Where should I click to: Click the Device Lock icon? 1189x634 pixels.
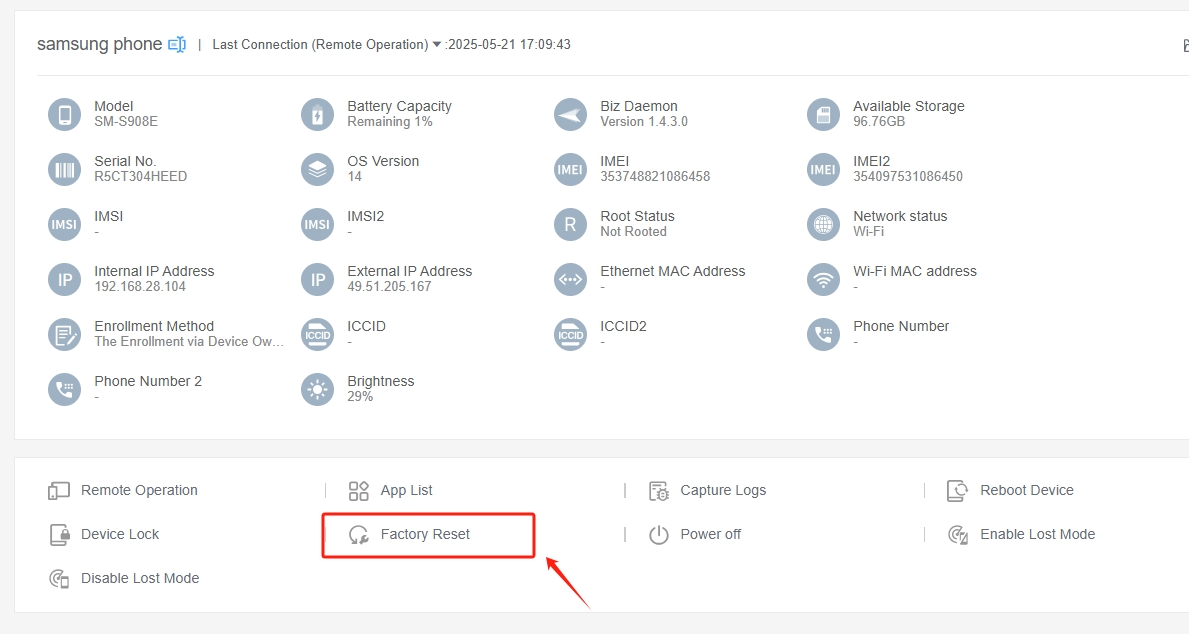click(x=59, y=534)
